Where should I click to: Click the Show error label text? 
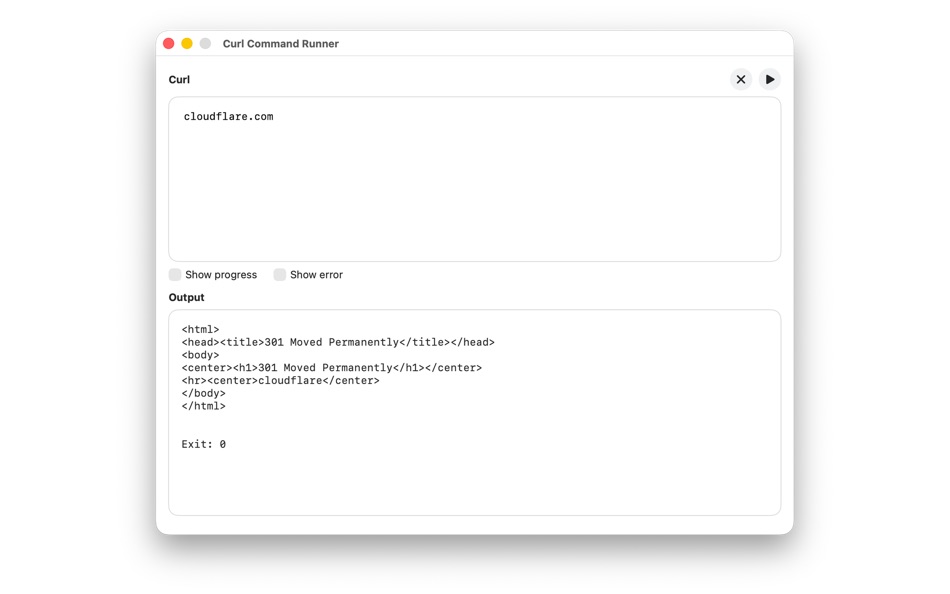pos(315,274)
